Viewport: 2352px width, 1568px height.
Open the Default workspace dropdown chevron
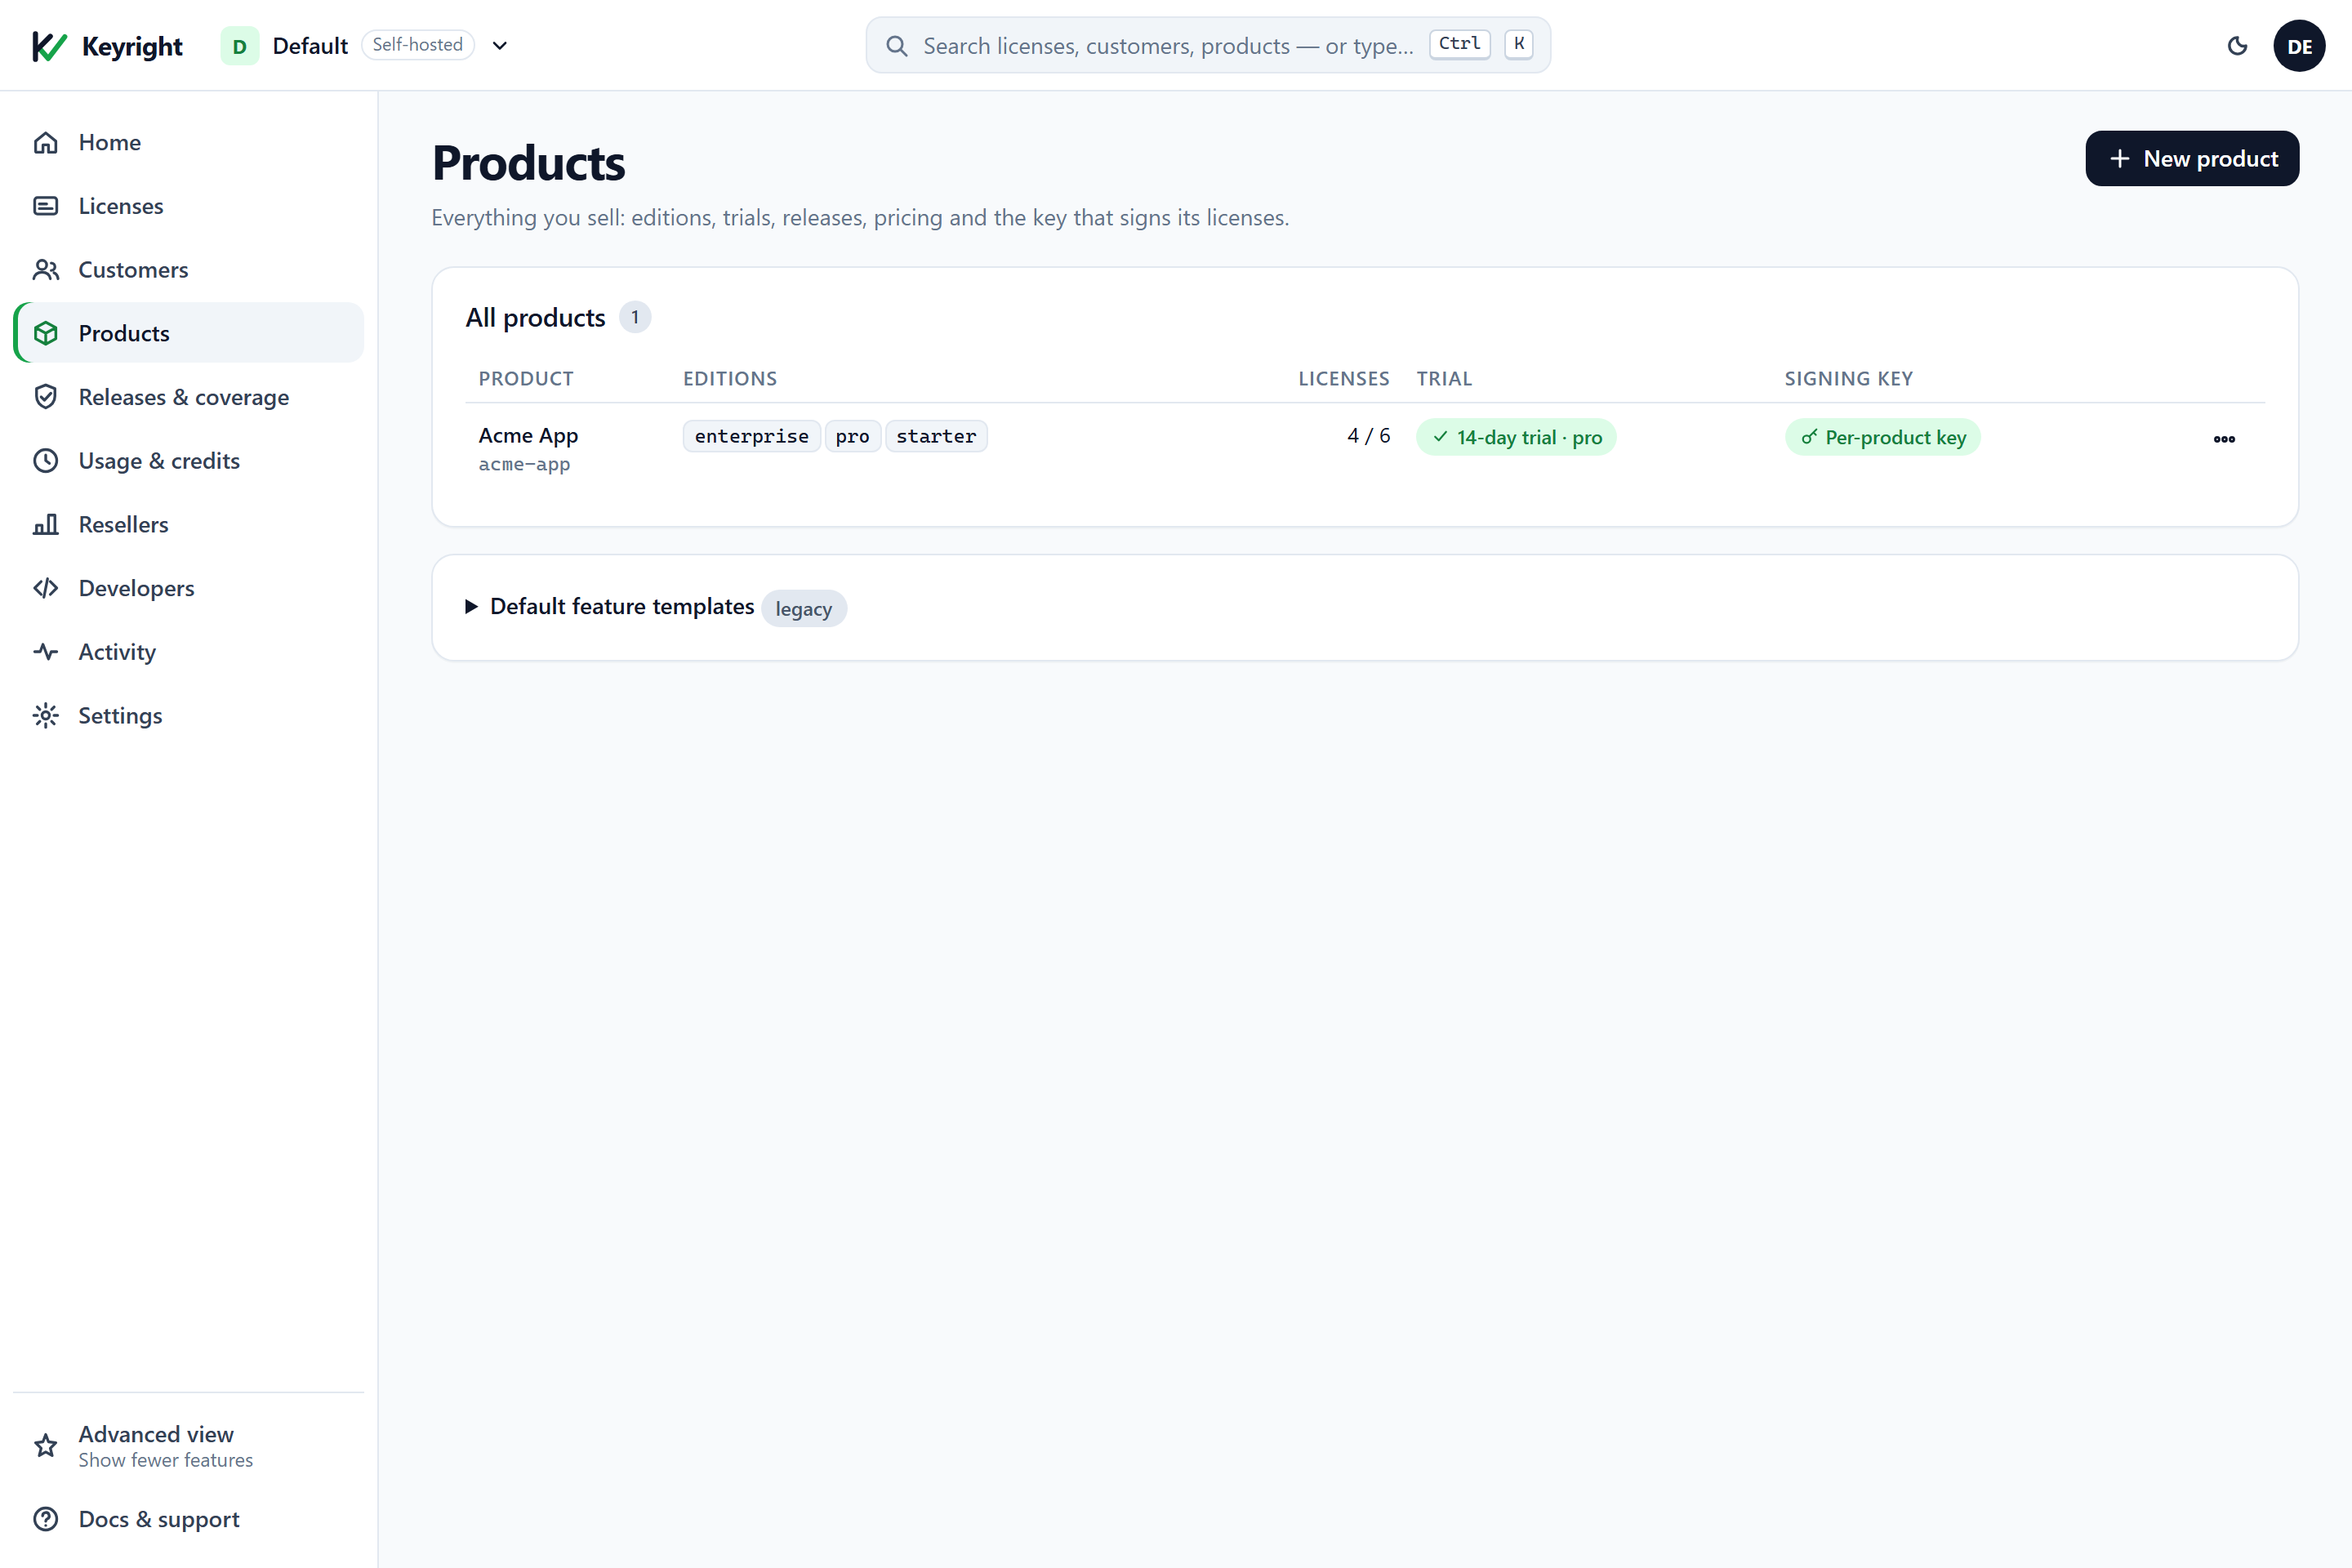[x=500, y=46]
